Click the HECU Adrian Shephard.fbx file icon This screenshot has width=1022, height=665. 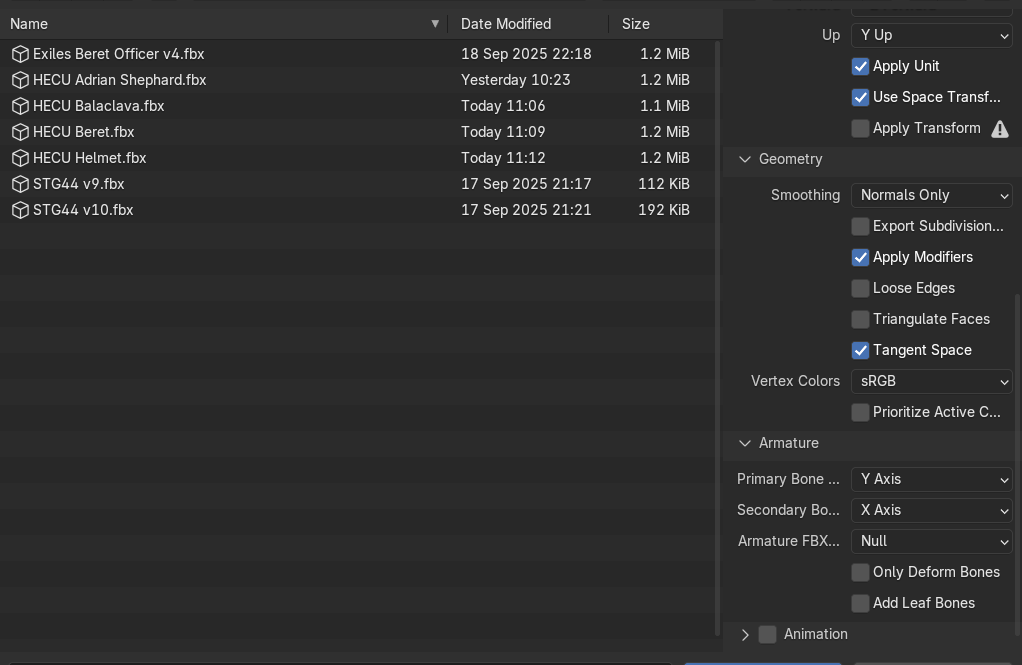(20, 80)
